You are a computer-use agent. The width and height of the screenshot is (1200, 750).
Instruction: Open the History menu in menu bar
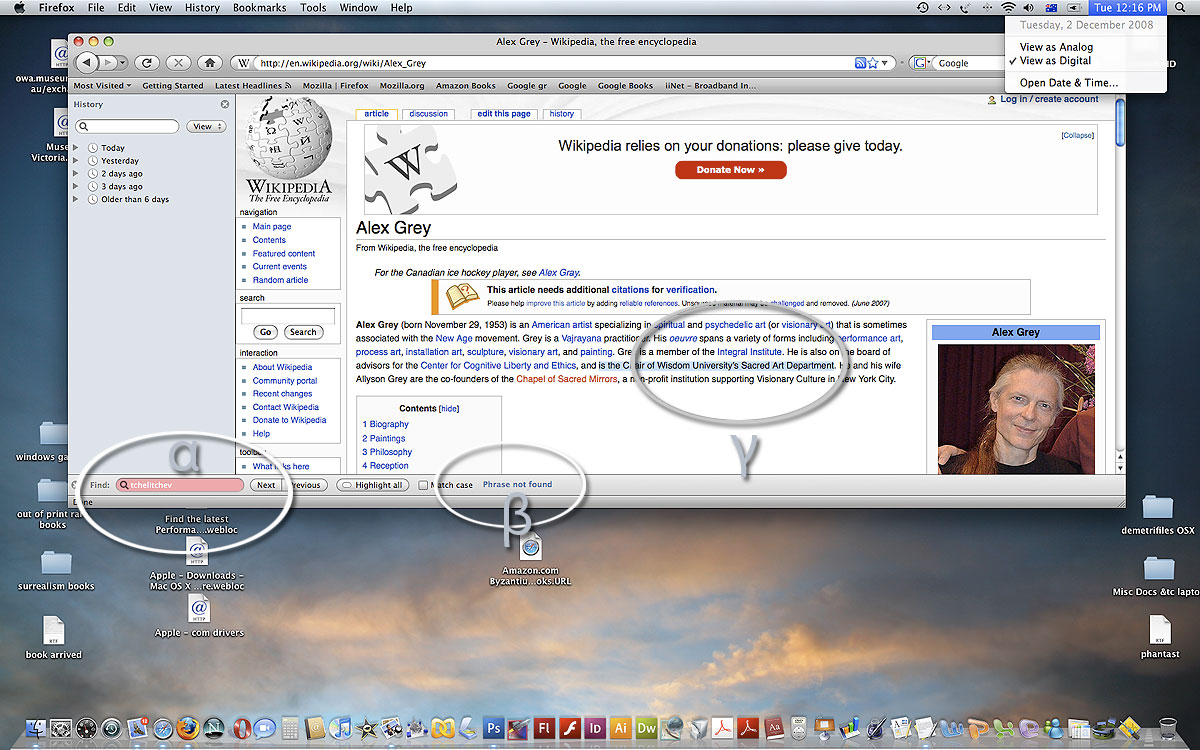202,7
